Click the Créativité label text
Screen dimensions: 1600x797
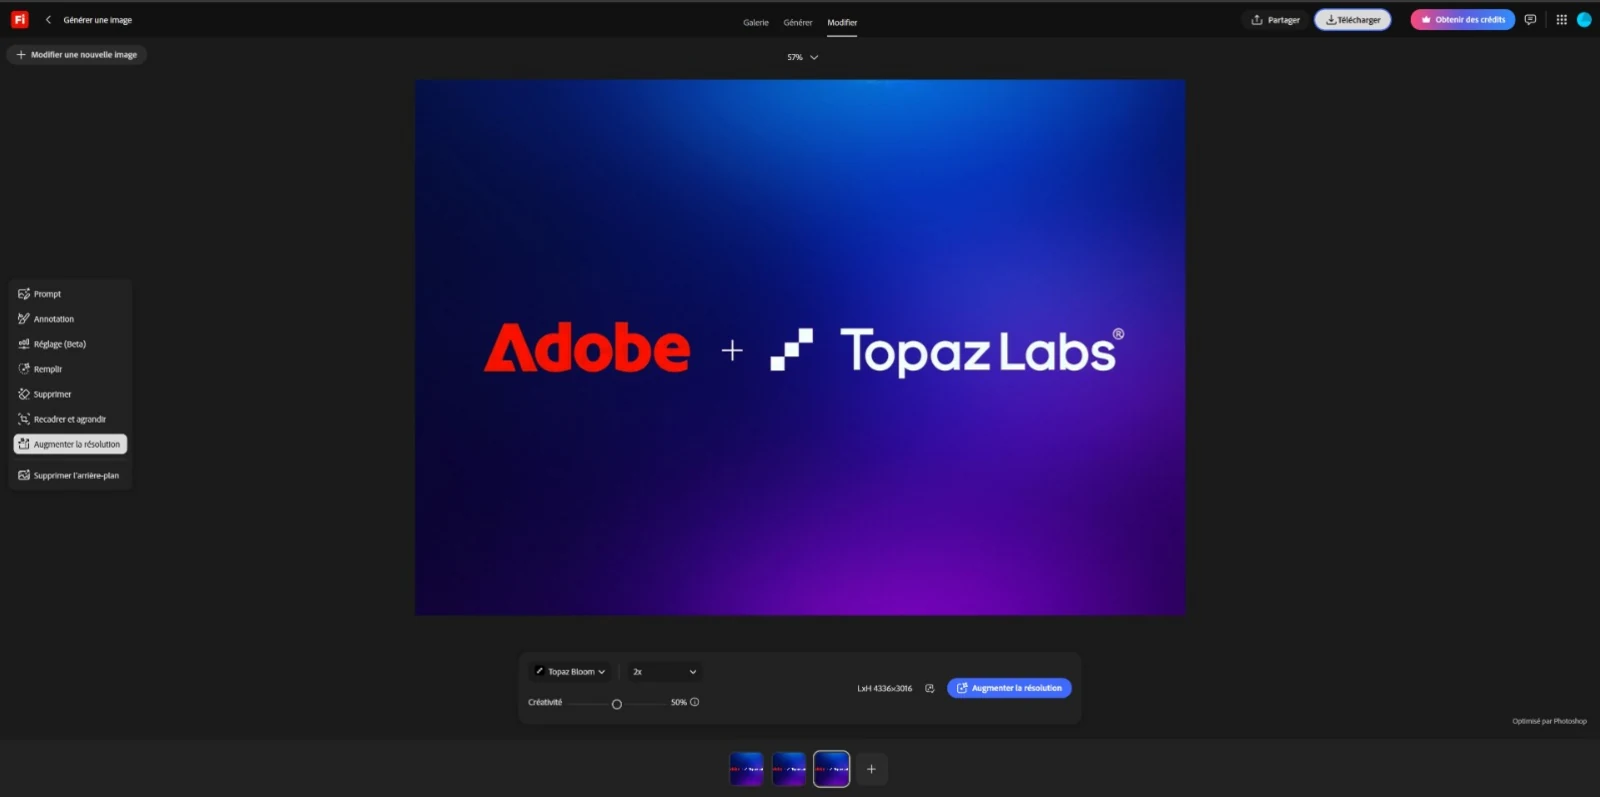[x=545, y=702]
